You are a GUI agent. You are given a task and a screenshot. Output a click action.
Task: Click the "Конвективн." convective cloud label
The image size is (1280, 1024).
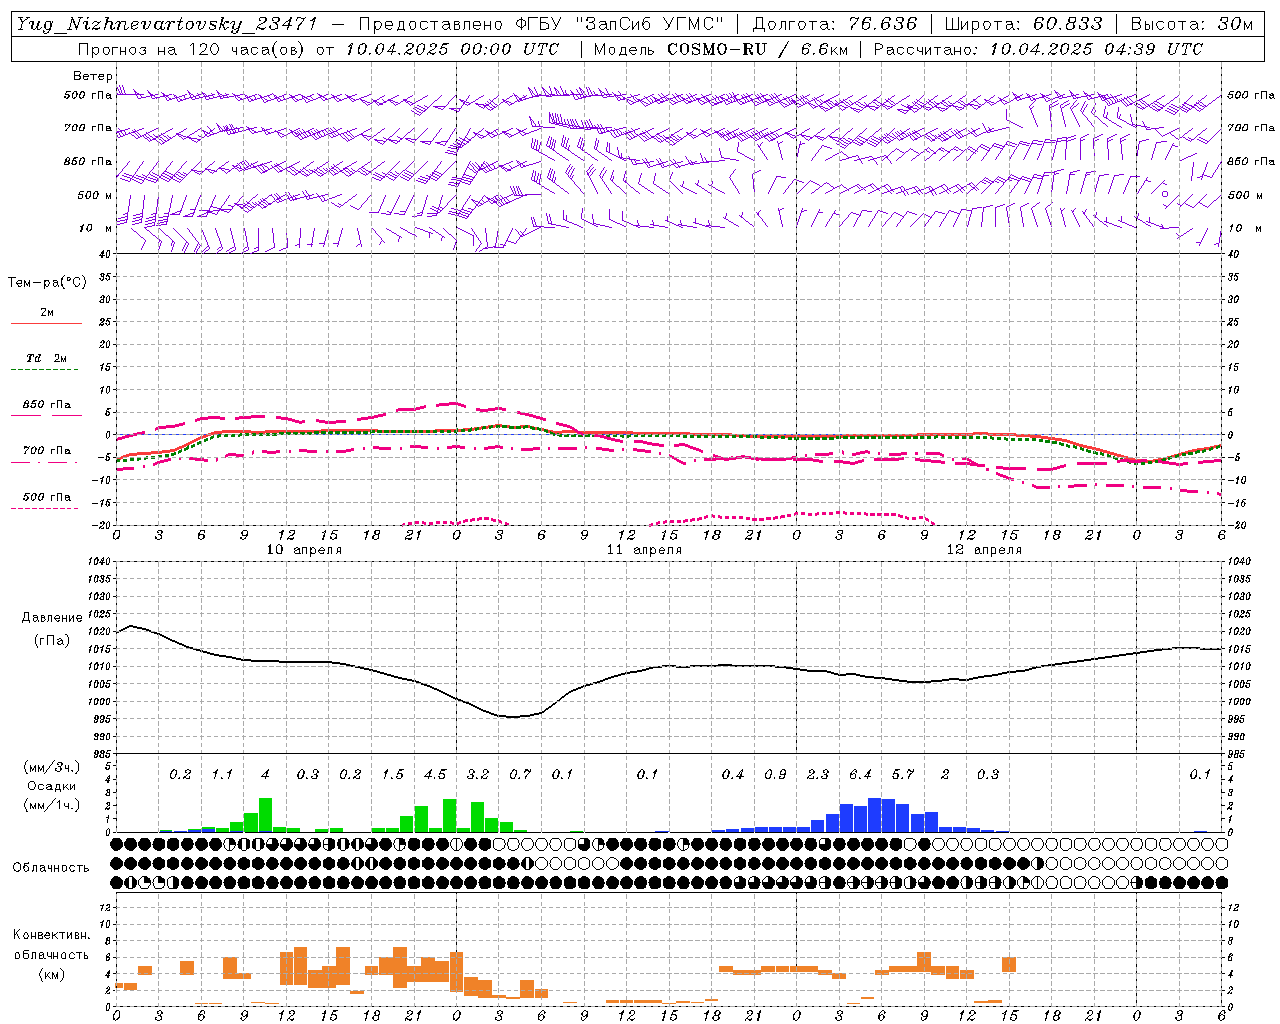(x=51, y=935)
